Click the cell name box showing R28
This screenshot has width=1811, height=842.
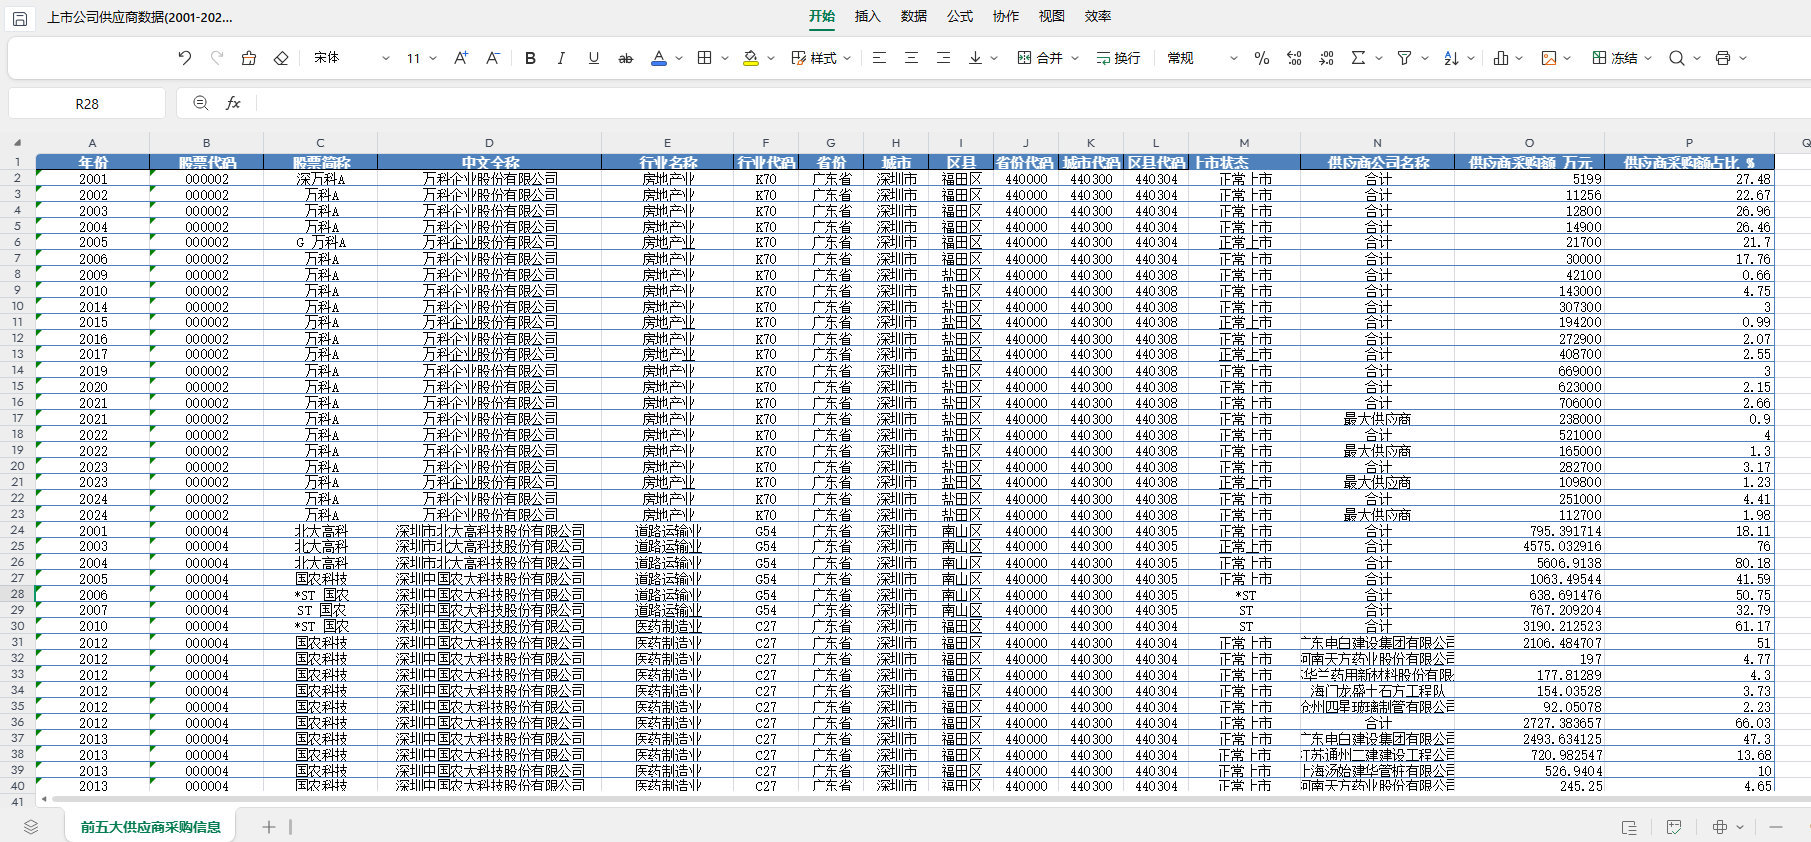(87, 103)
